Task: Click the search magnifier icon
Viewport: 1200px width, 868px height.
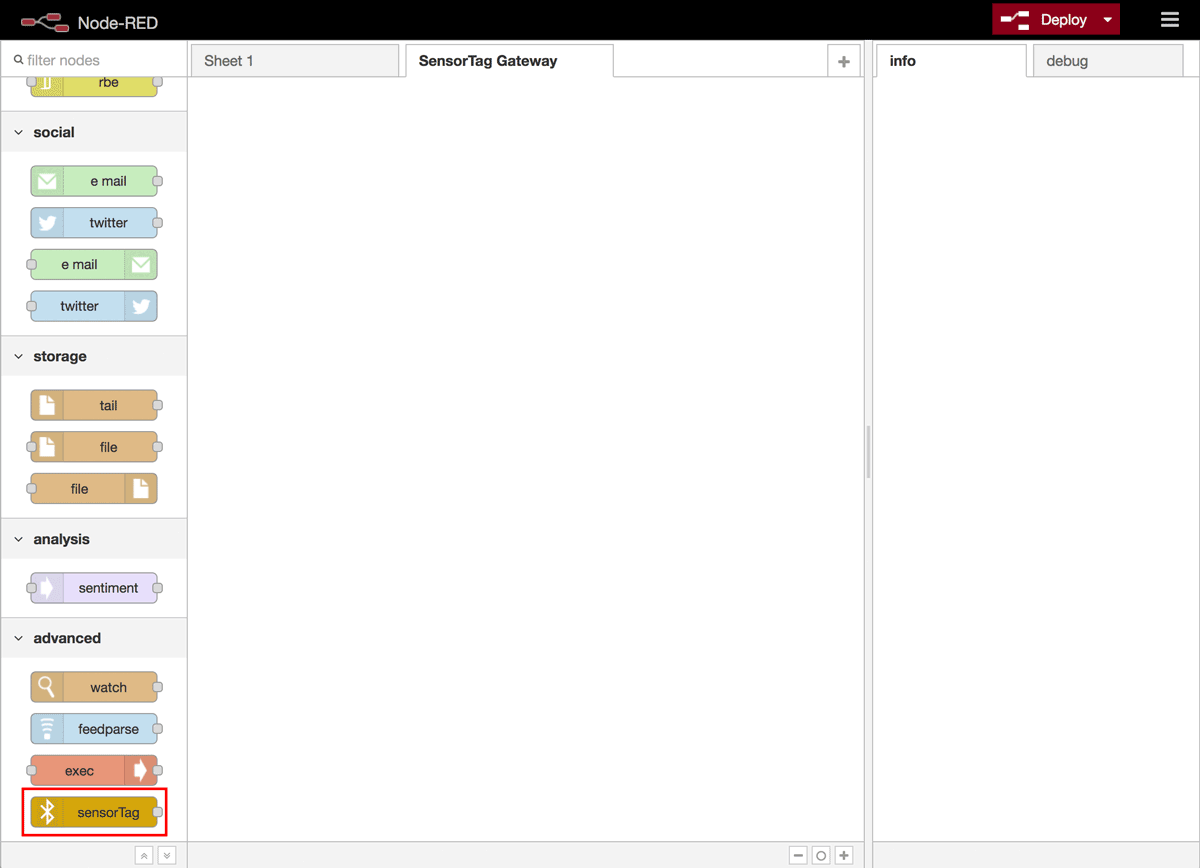Action: coord(18,60)
